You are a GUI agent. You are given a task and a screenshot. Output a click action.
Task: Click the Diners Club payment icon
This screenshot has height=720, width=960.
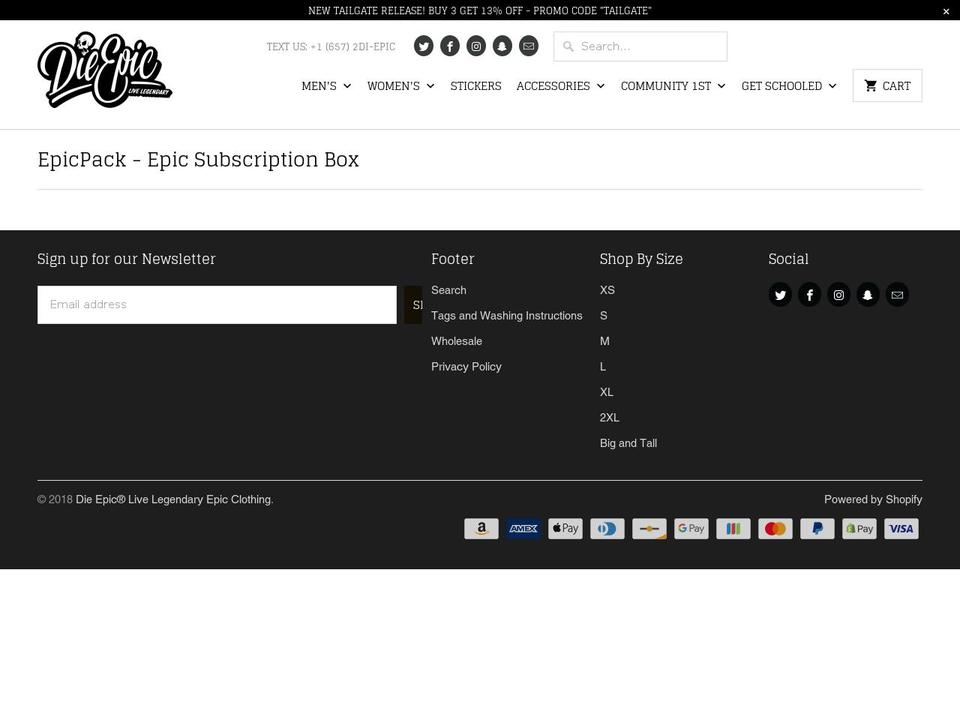[x=607, y=529]
